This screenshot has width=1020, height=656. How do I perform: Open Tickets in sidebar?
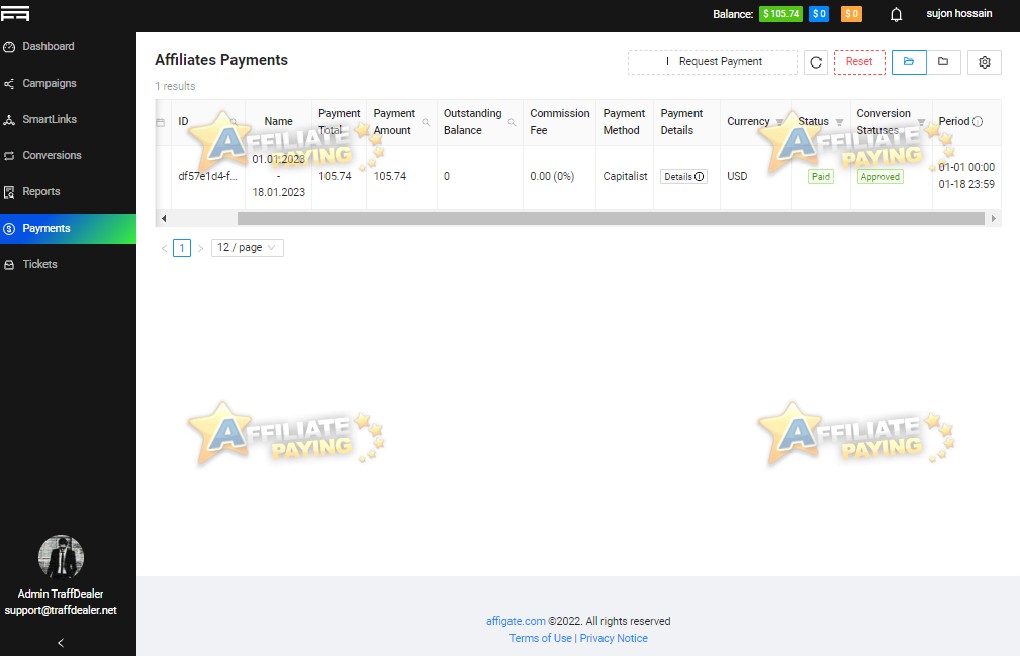click(68, 264)
